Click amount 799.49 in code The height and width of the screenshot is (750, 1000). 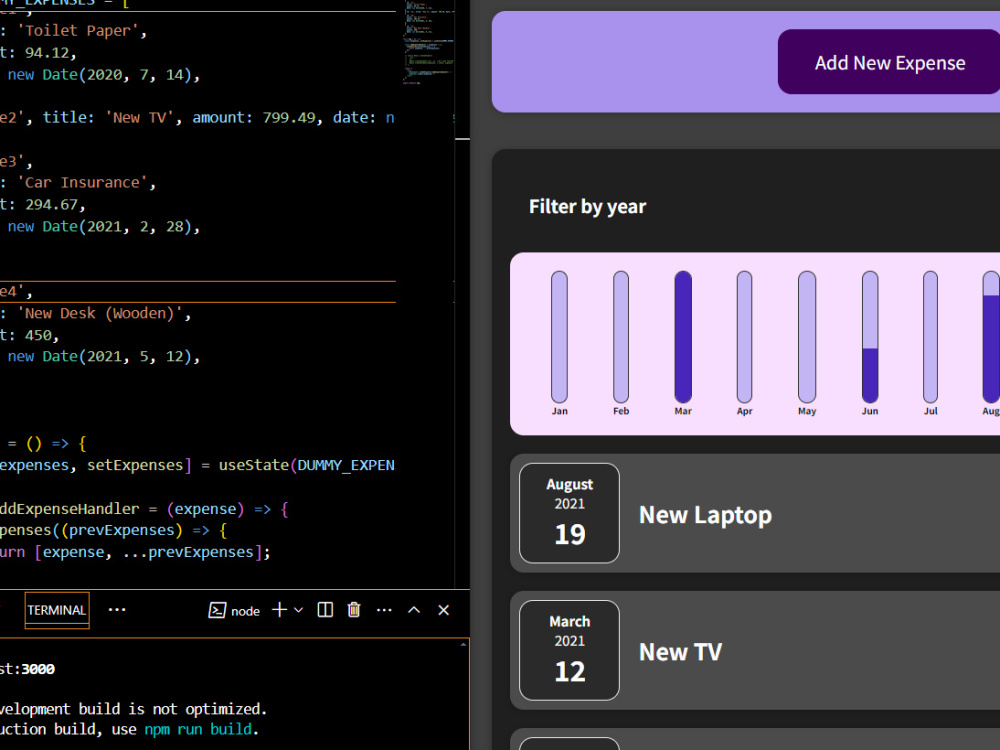pos(289,117)
